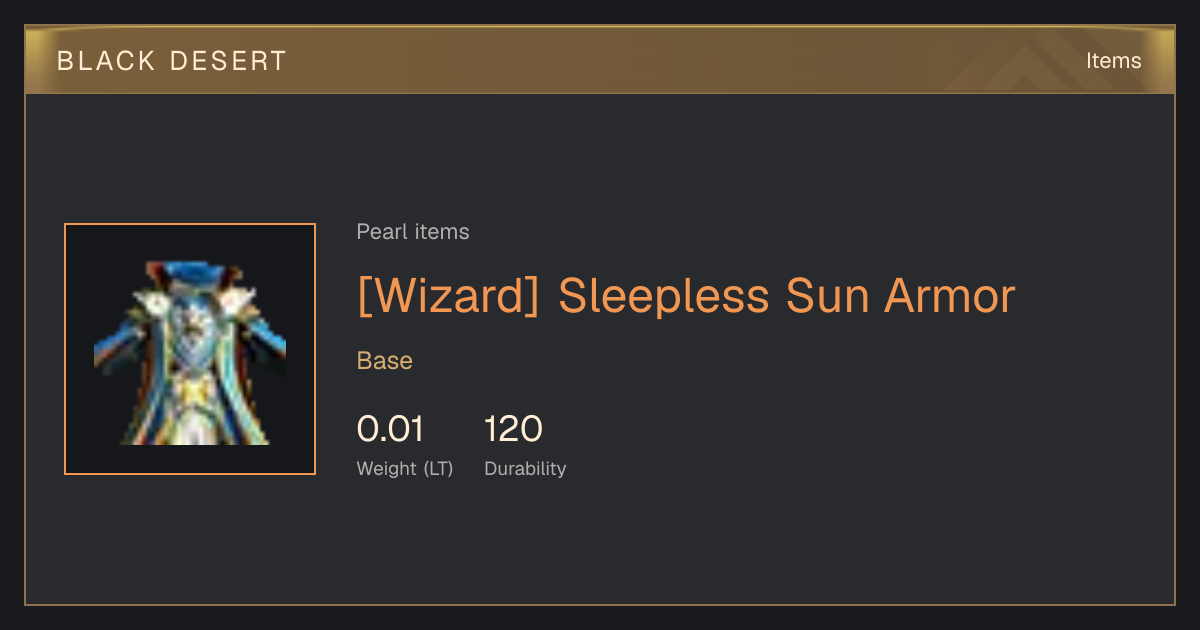Screen dimensions: 1200x630
Task: Click the blue hat on the armor icon
Action: [195, 272]
